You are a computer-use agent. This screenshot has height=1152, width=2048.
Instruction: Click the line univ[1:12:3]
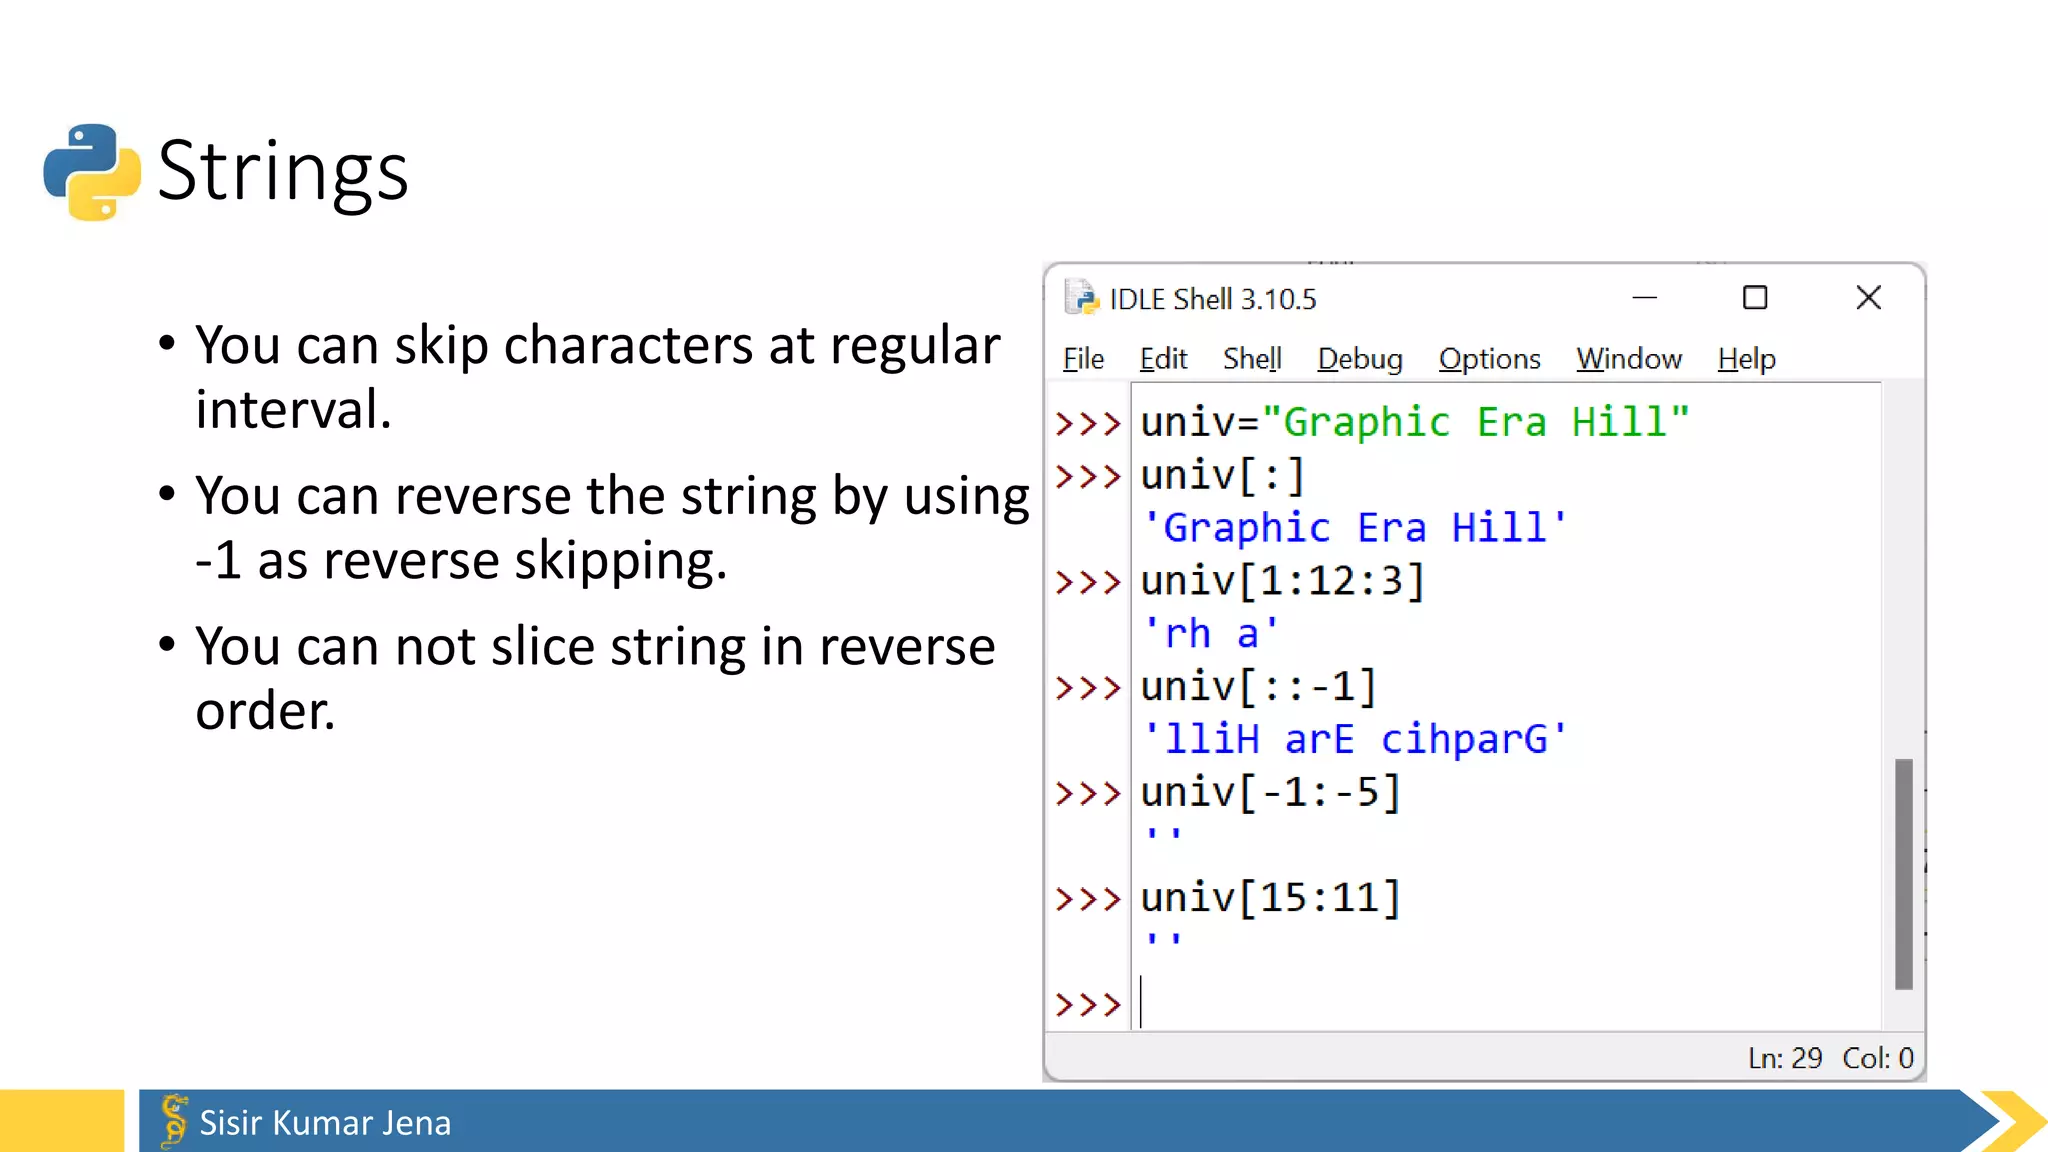pos(1283,581)
